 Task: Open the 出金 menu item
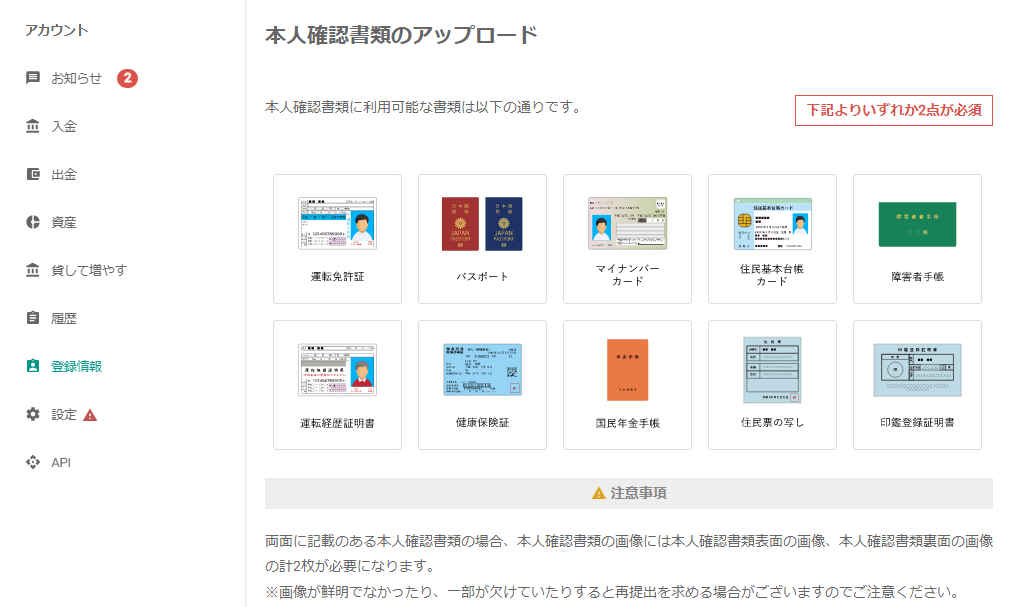[x=64, y=174]
